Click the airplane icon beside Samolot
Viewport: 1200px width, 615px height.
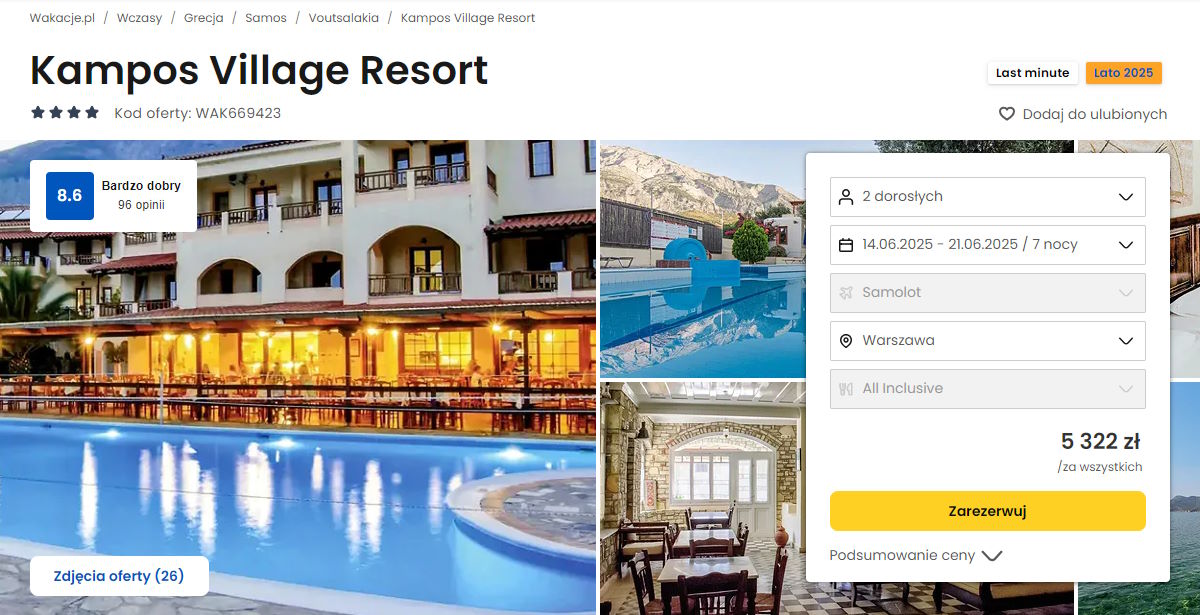click(x=846, y=293)
